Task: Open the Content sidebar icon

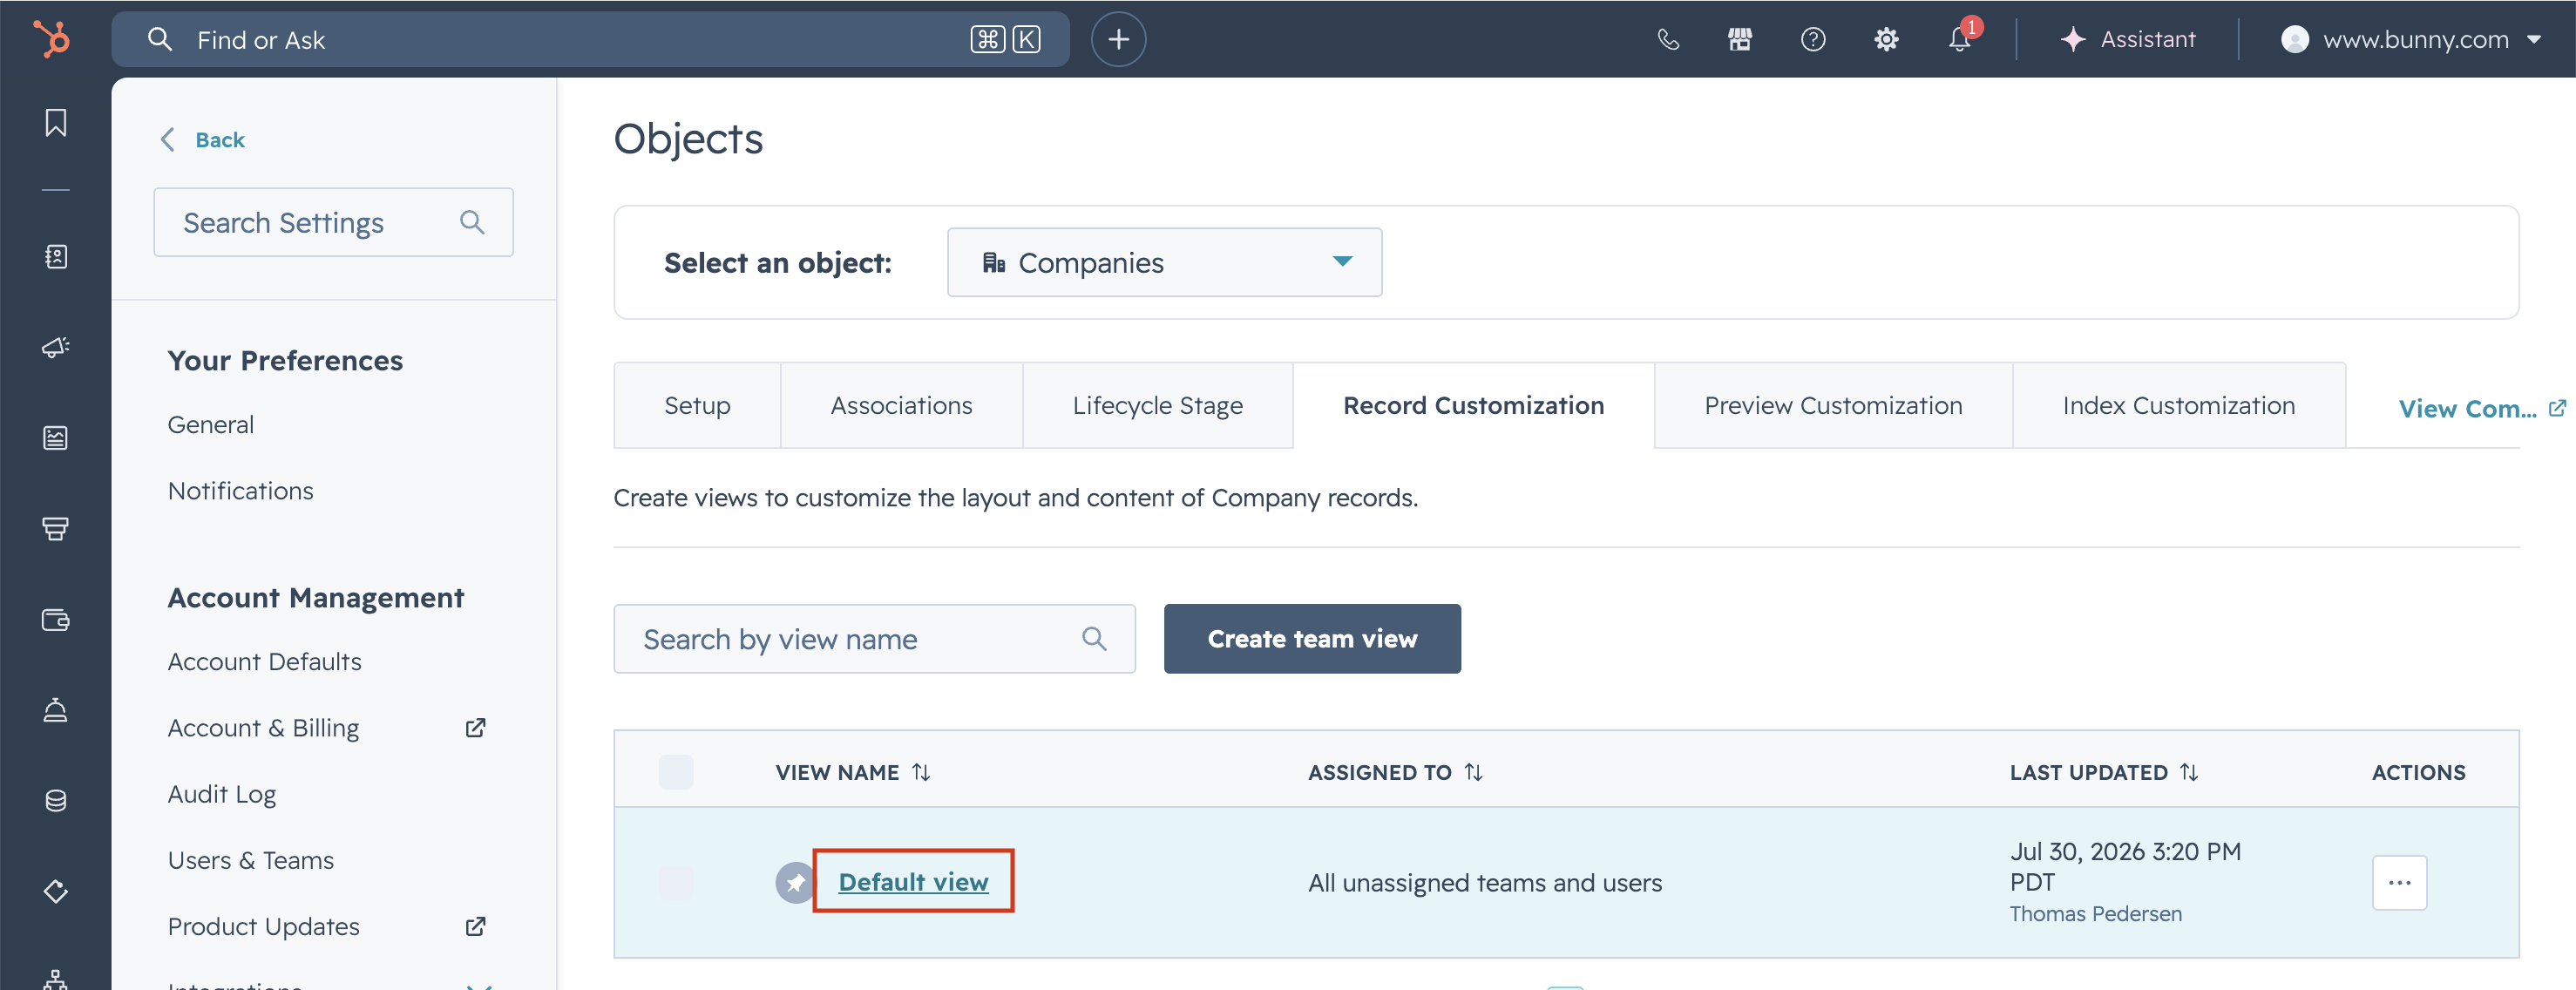Action: click(x=56, y=438)
